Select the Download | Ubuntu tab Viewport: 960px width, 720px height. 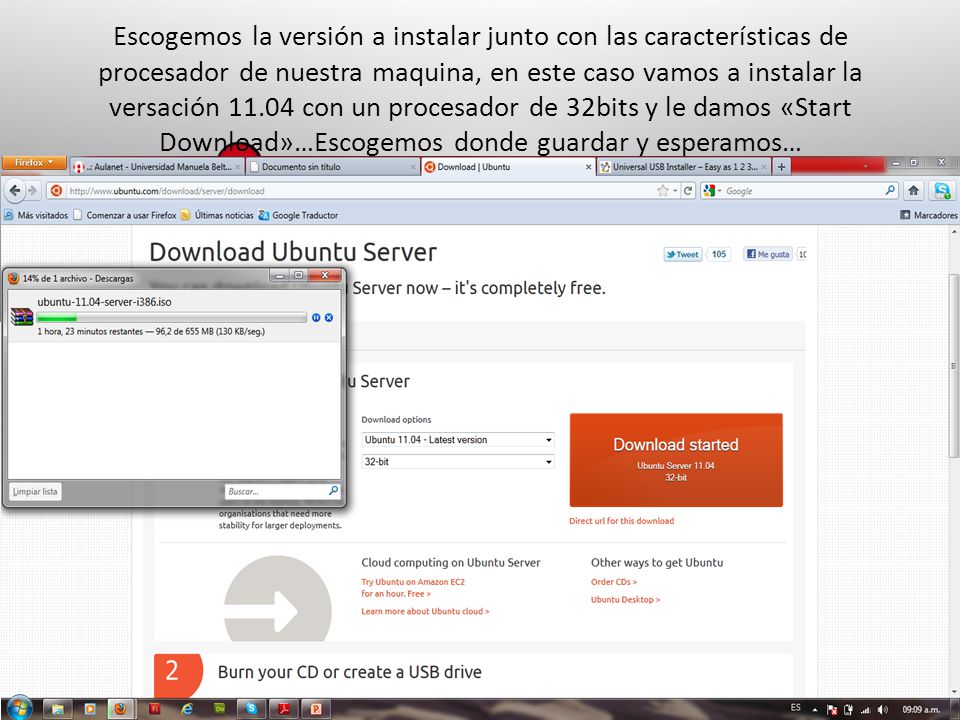coord(508,167)
